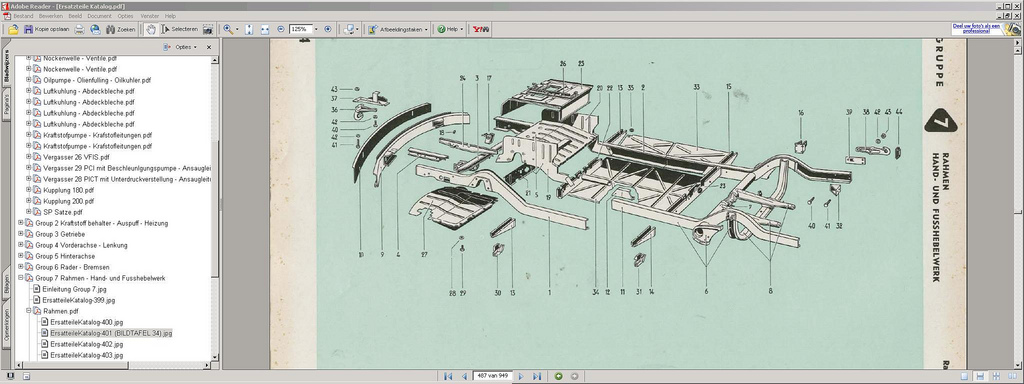Click the Fit Width icon
Screen dimensions: 1024x384
coord(264,29)
